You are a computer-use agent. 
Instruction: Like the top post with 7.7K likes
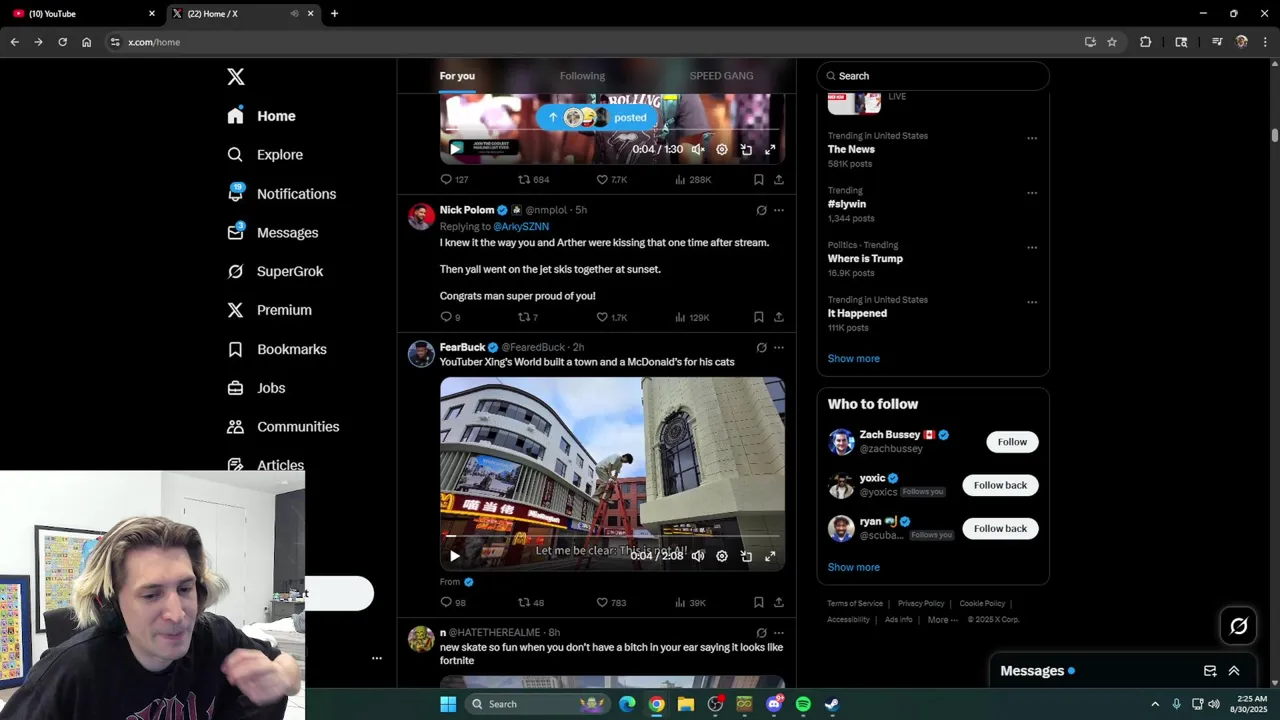611,180
